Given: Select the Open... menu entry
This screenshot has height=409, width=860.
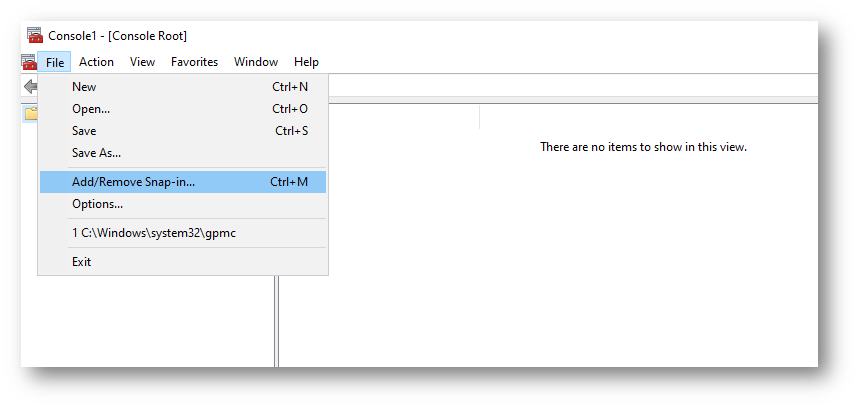Looking at the screenshot, I should (183, 109).
